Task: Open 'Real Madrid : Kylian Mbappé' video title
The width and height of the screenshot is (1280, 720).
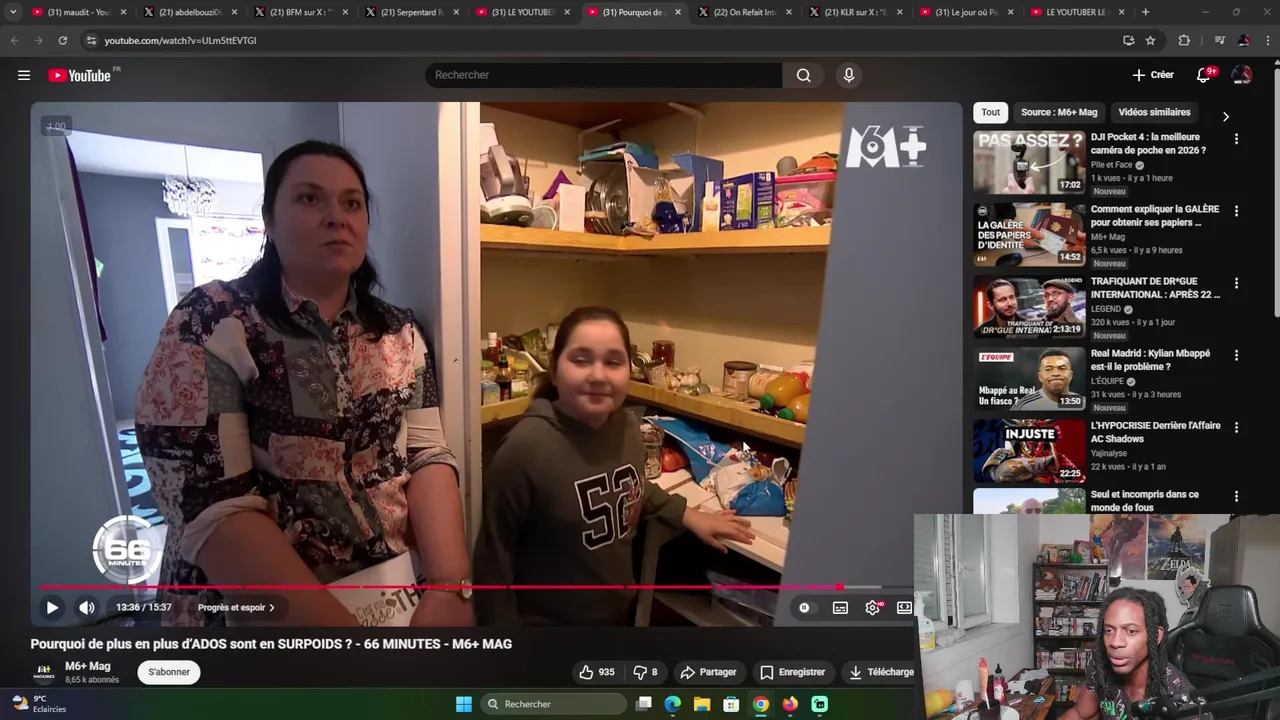Action: (x=1151, y=360)
